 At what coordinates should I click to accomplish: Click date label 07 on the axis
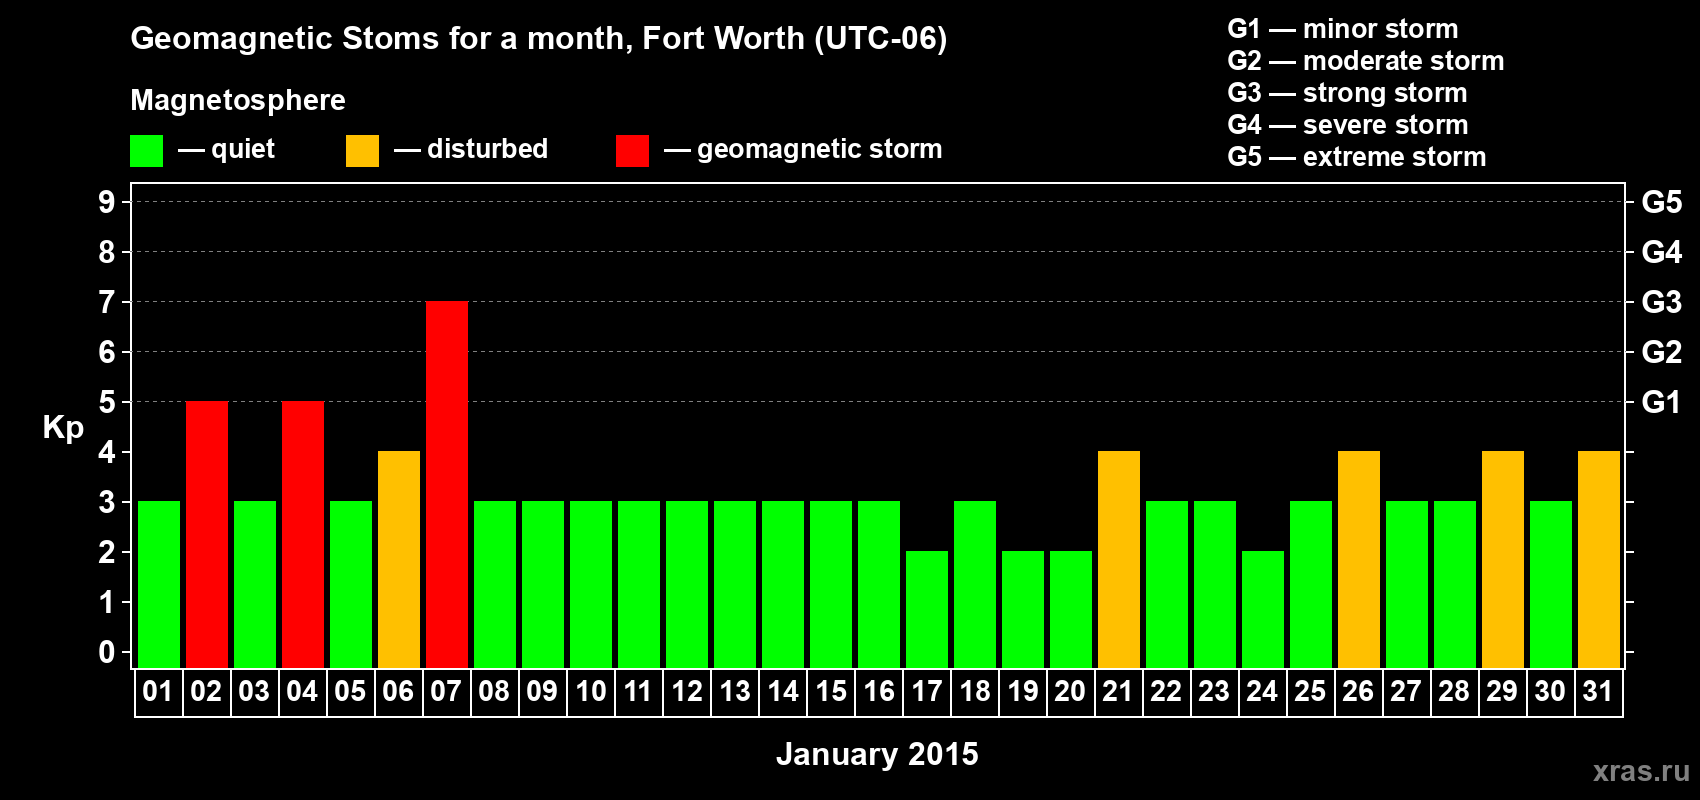click(446, 692)
